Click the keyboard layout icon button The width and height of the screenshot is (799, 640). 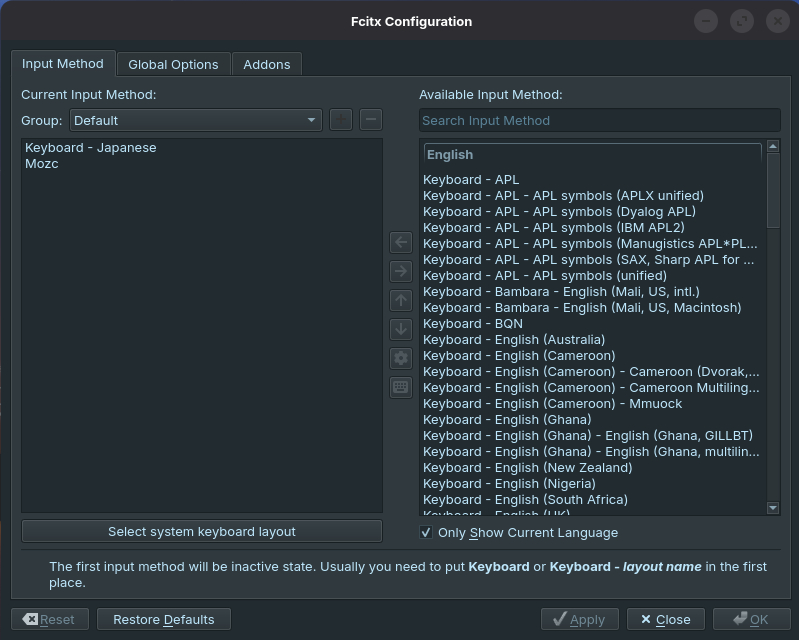click(x=401, y=387)
